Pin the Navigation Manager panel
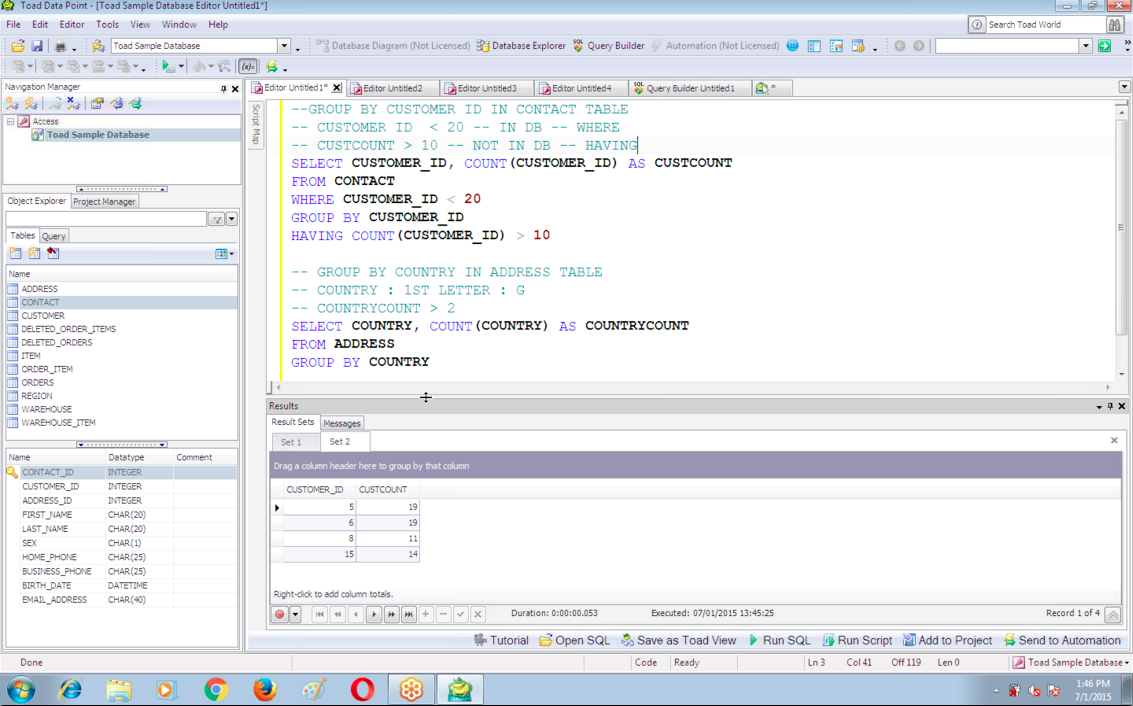 [x=223, y=88]
